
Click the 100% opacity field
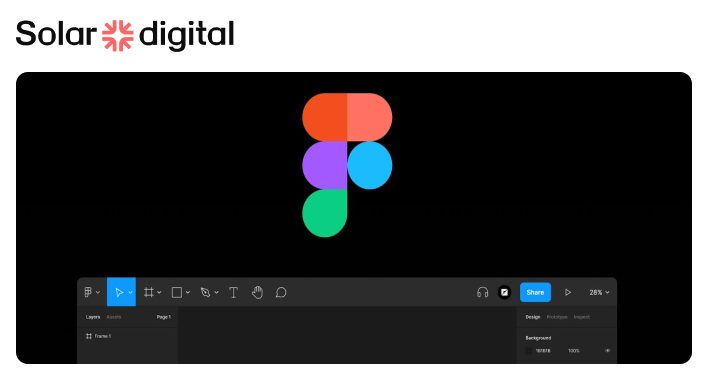coord(573,351)
